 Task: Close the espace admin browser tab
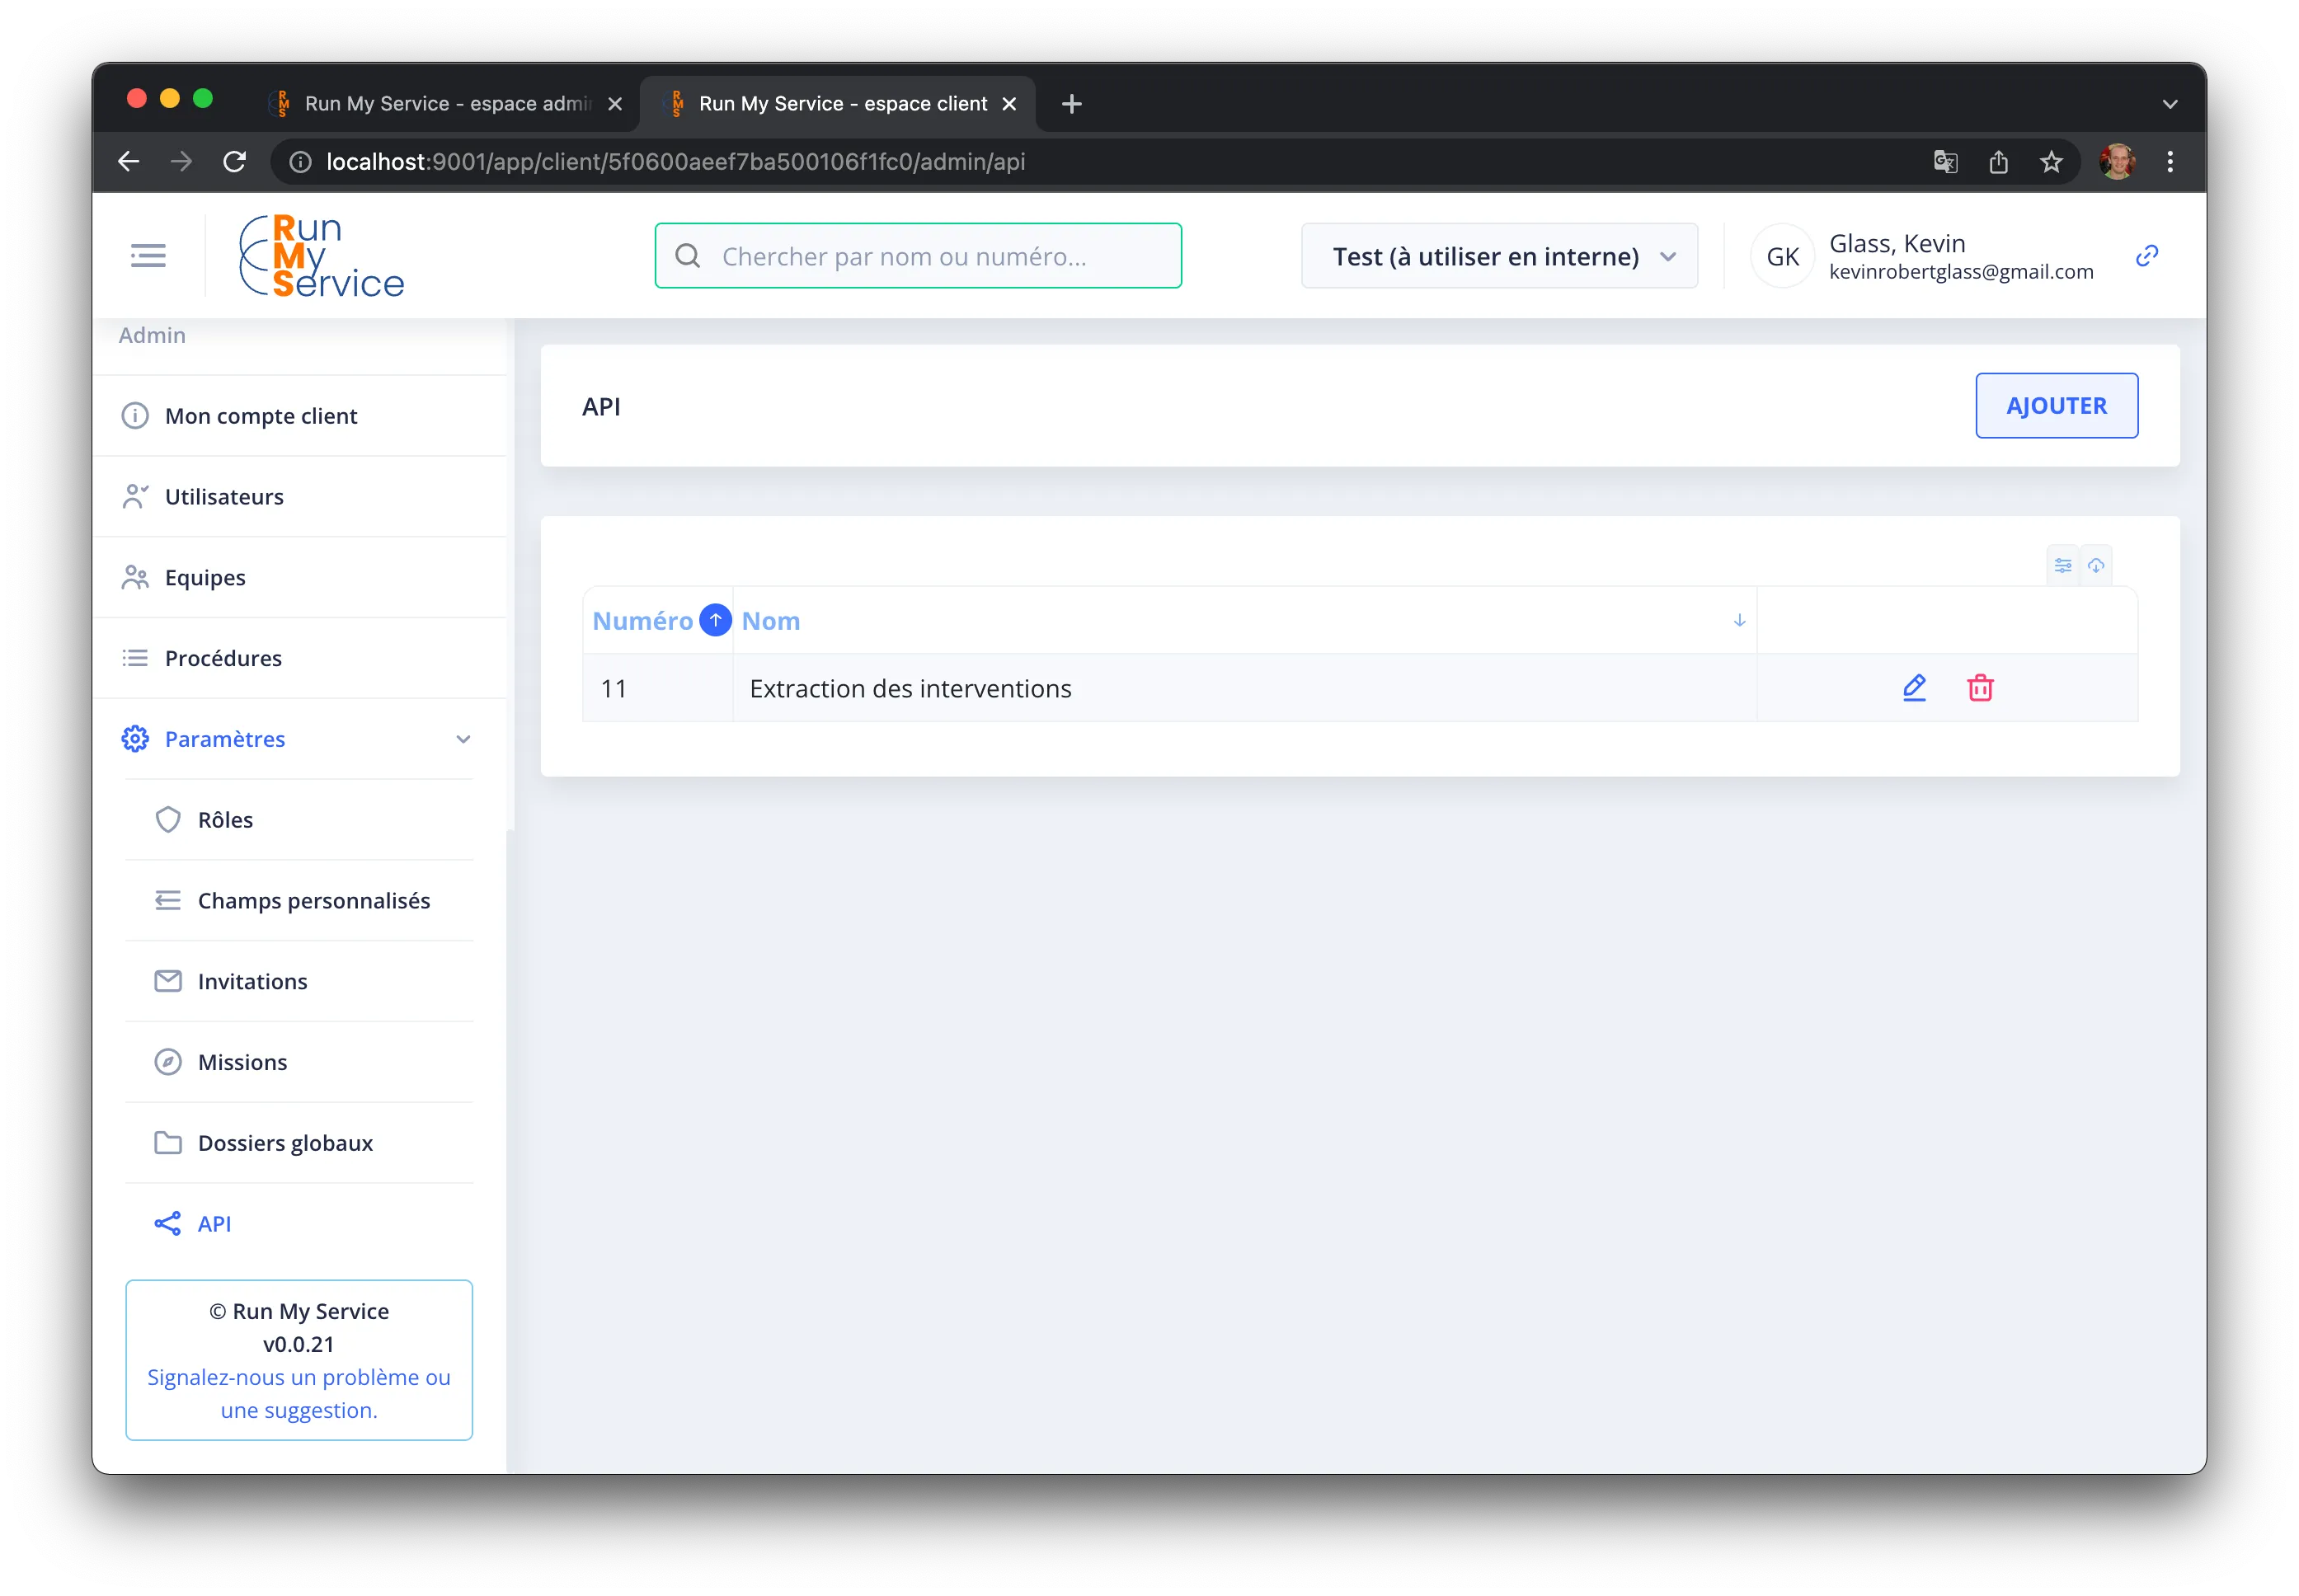615,103
